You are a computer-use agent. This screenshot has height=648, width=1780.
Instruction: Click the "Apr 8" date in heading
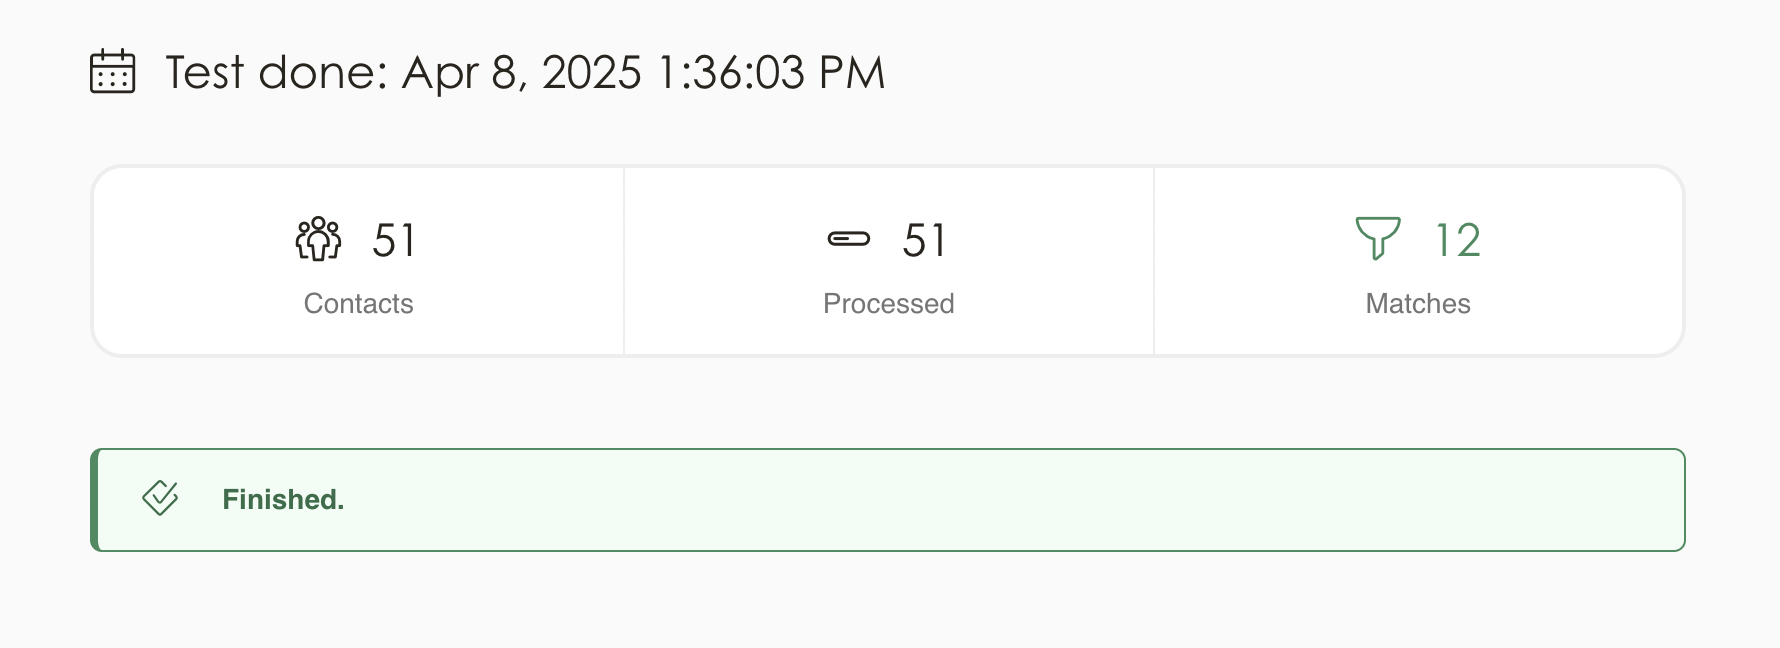click(x=460, y=73)
